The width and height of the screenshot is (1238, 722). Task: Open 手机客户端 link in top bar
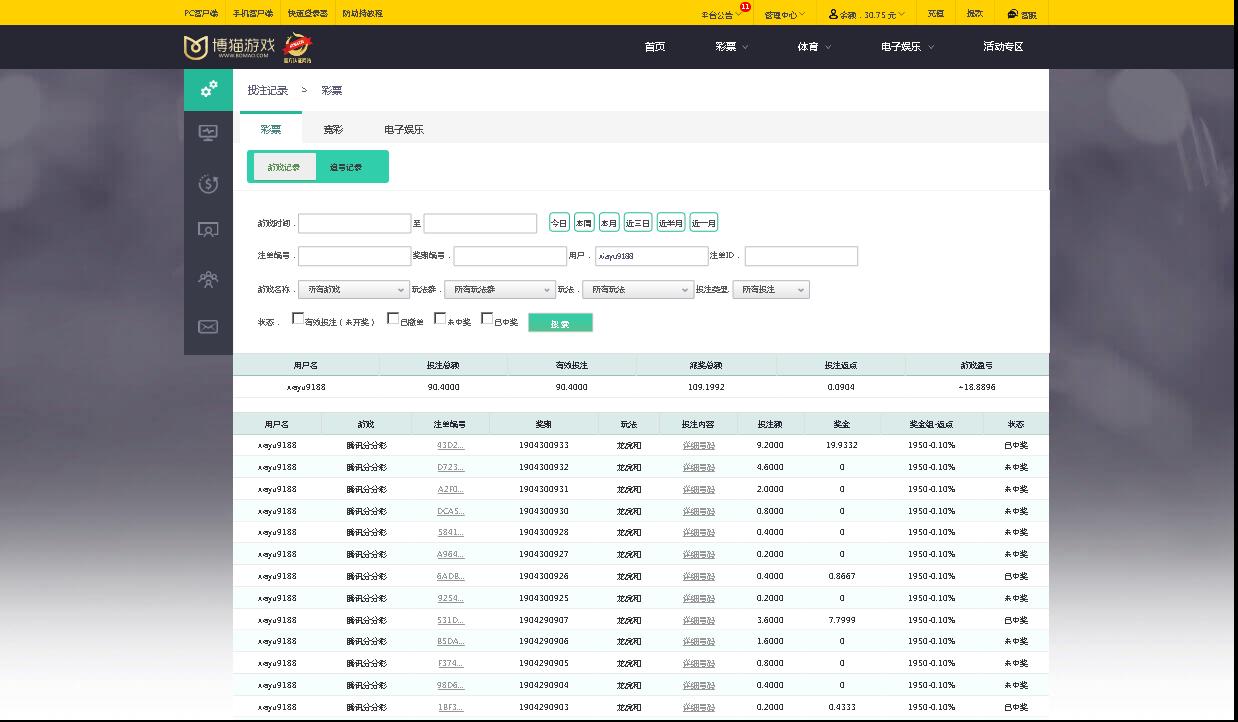252,14
